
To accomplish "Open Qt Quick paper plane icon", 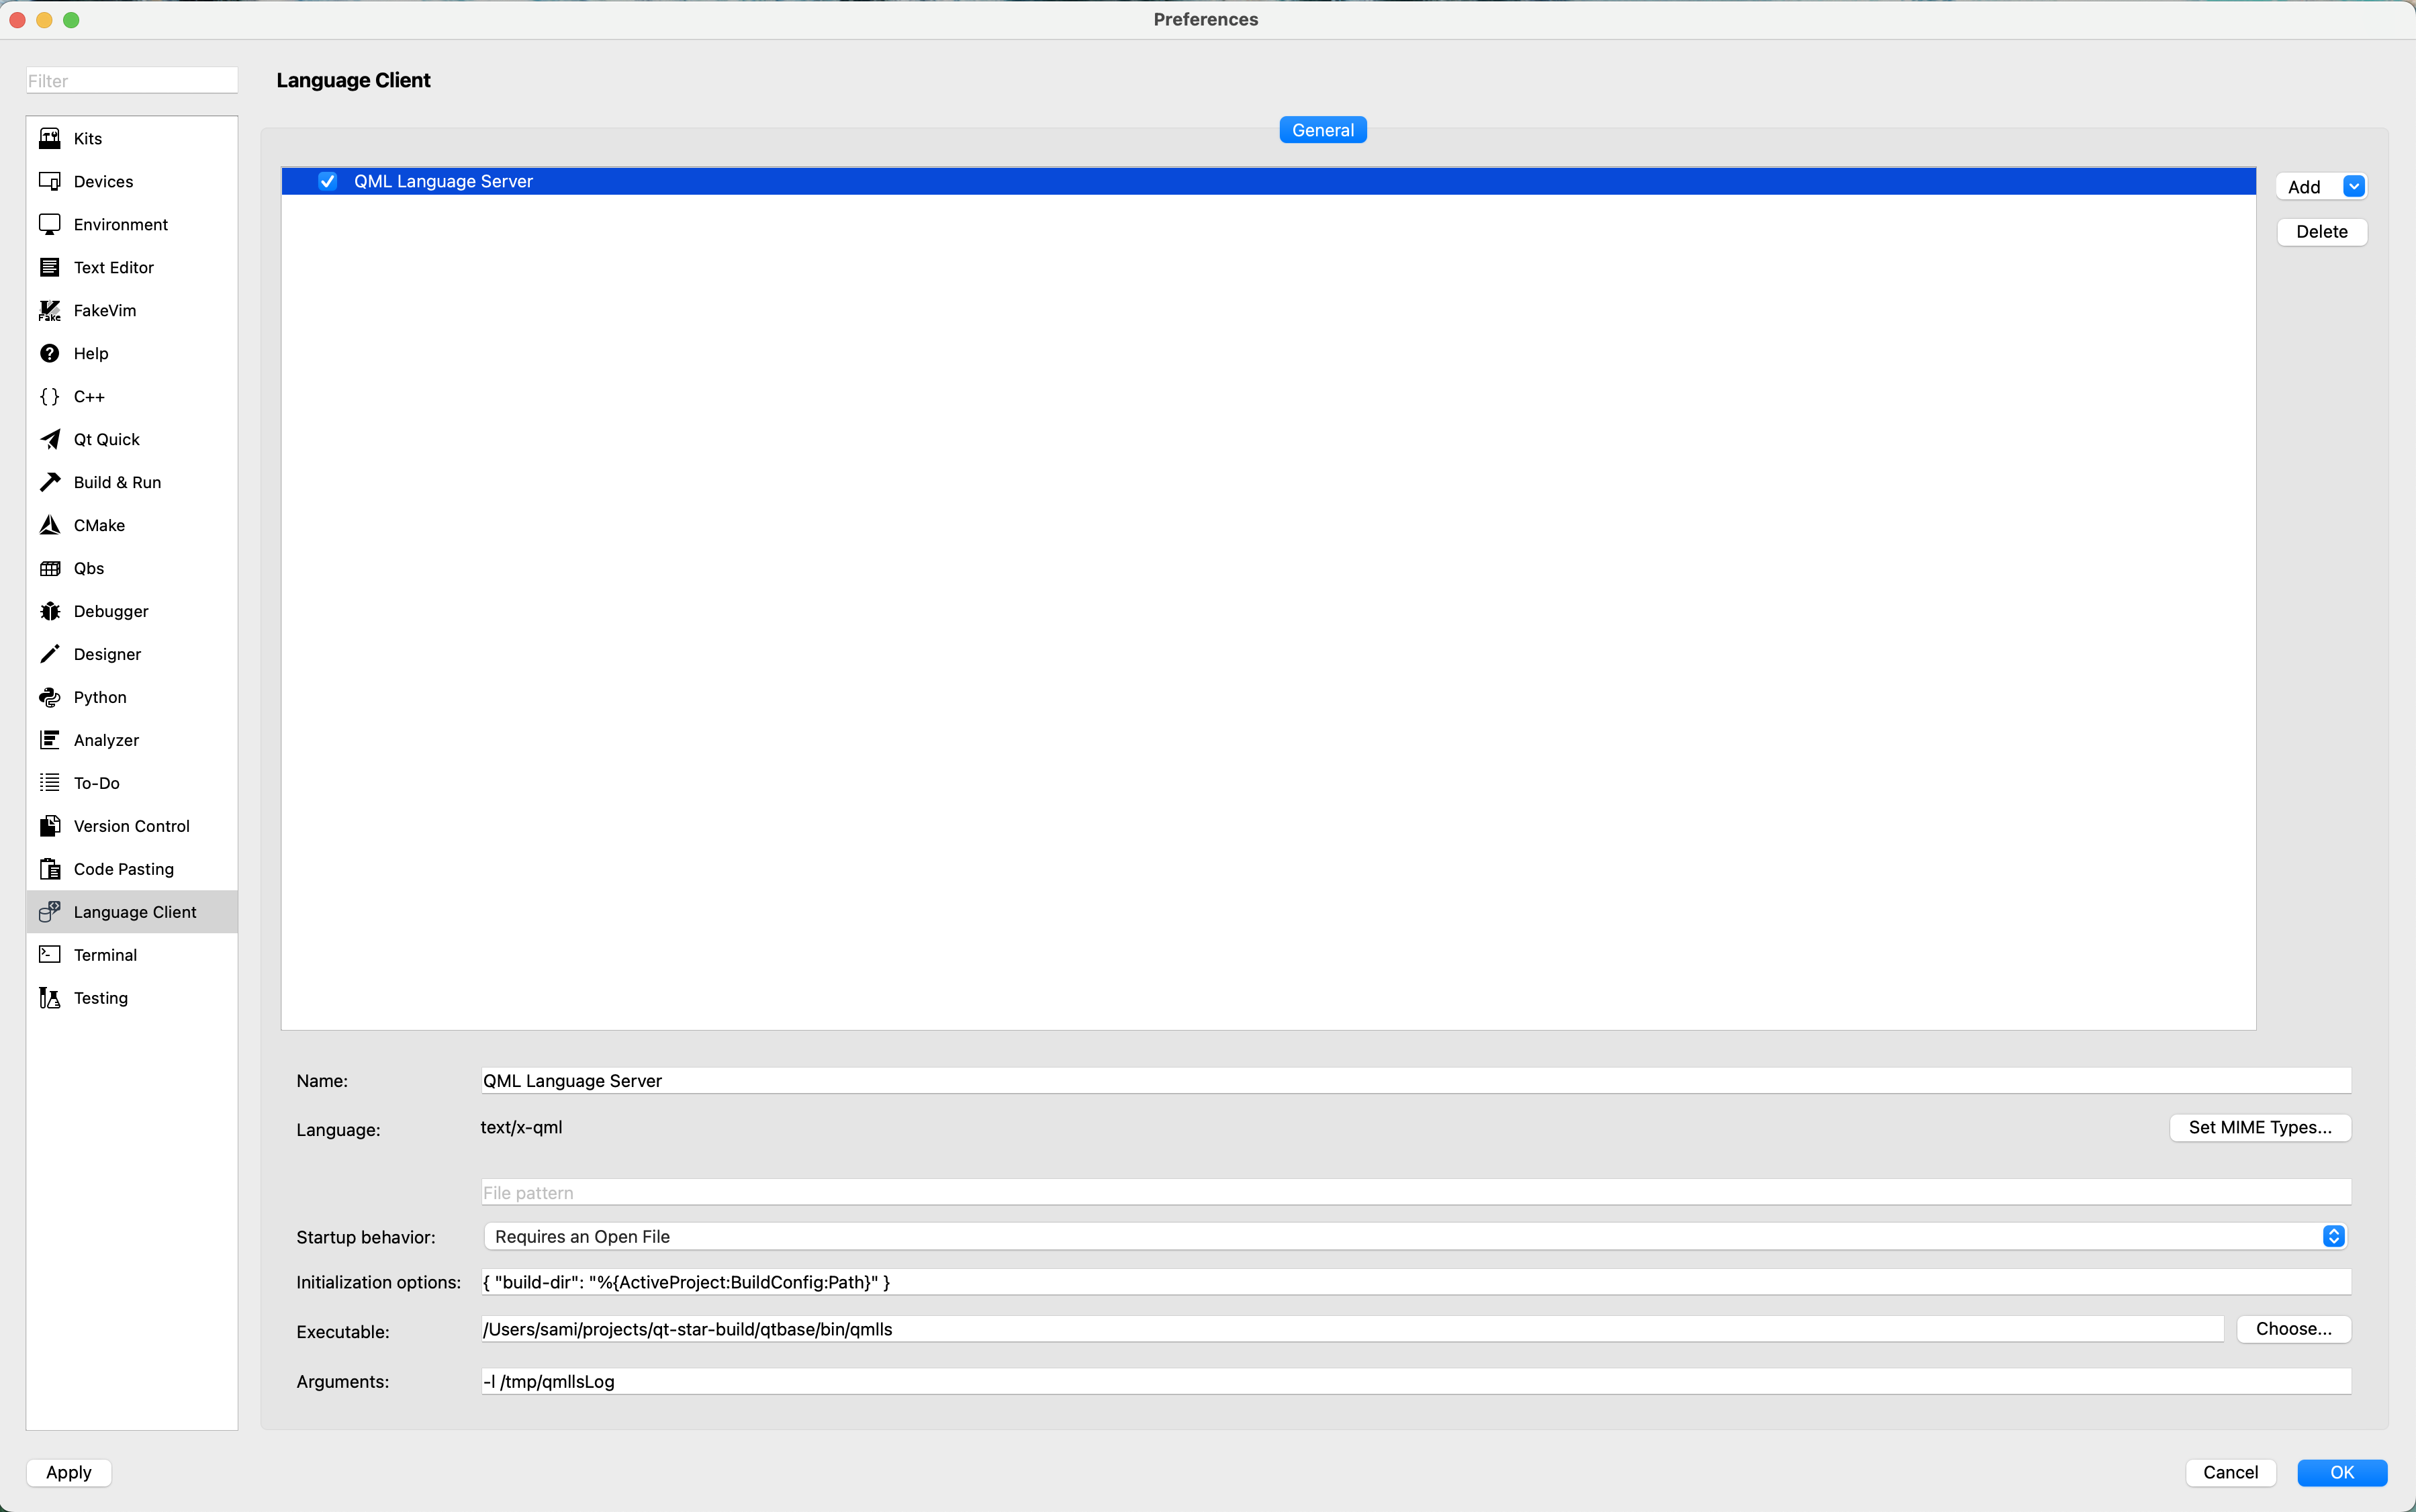I will coord(49,439).
